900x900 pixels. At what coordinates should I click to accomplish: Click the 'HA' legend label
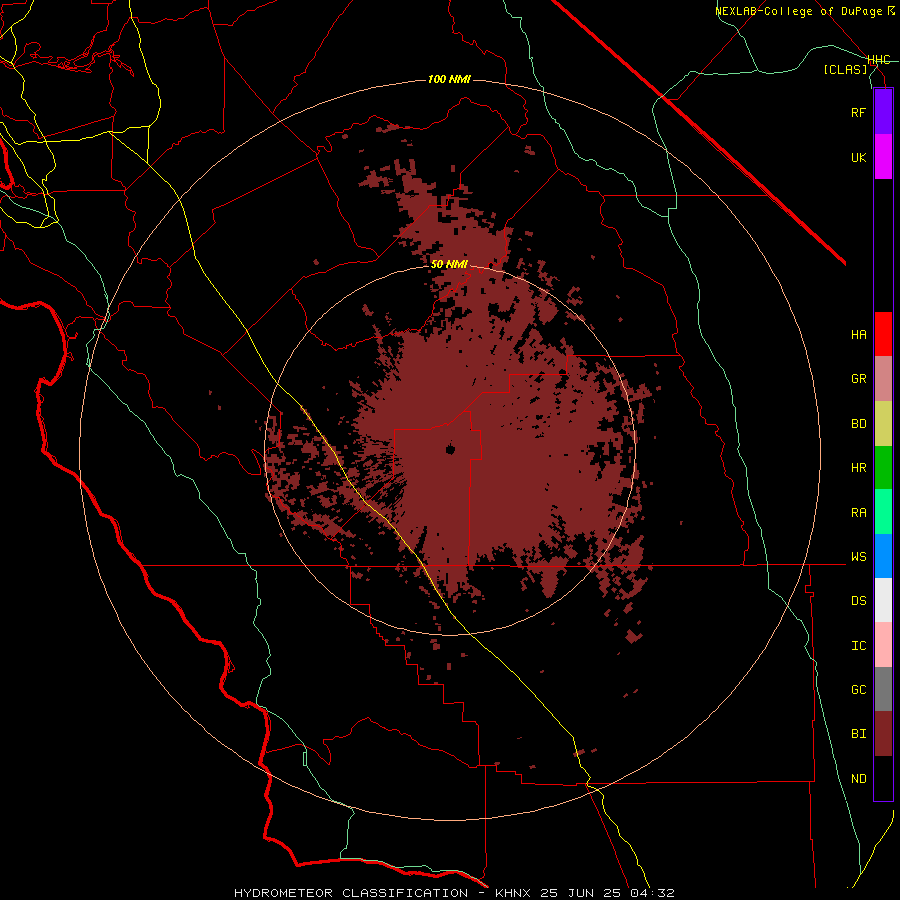click(x=858, y=335)
